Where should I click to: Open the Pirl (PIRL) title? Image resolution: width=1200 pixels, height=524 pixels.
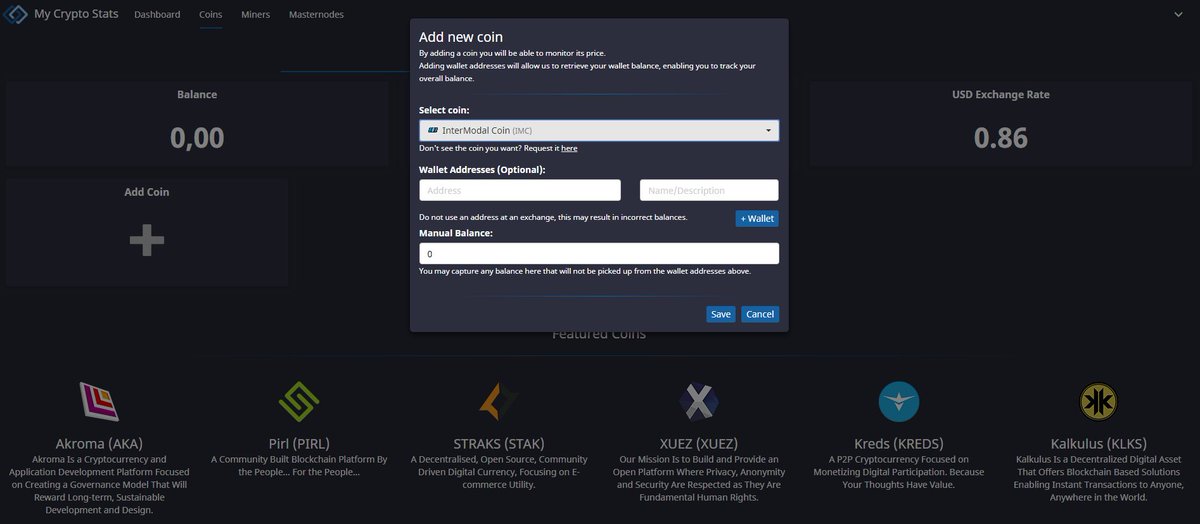299,444
